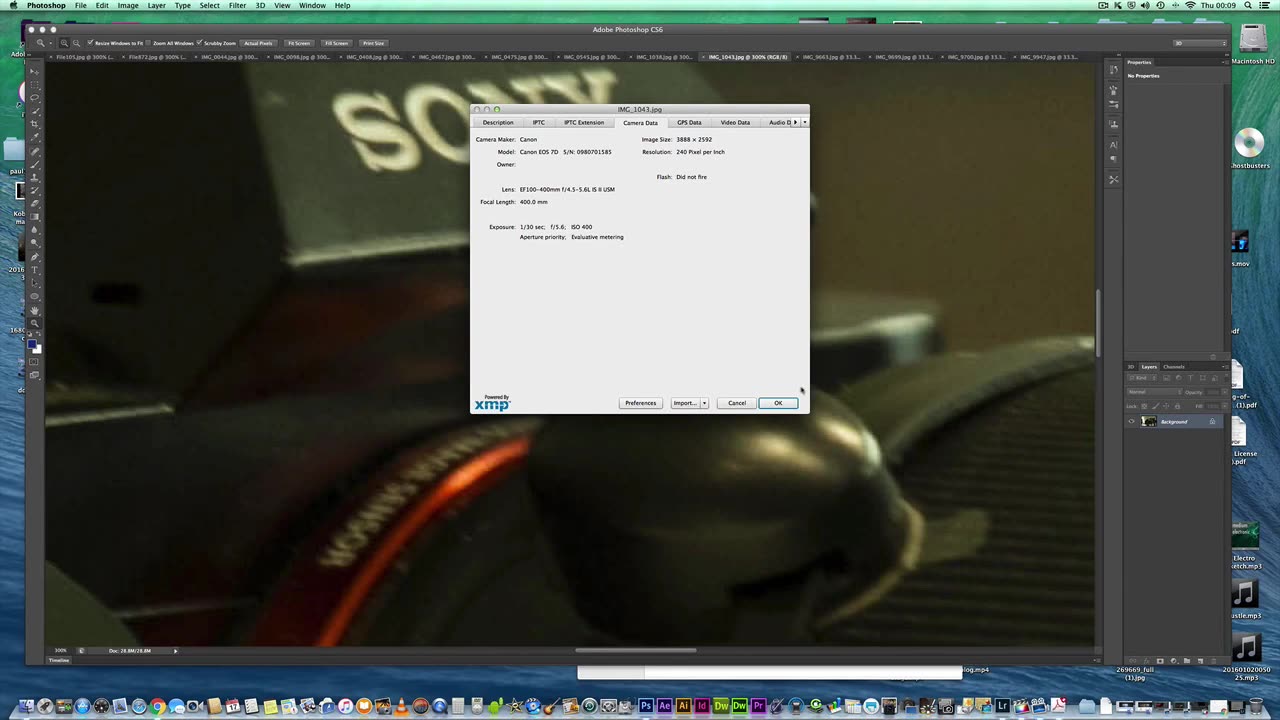Open the Kind filter dropdown in Layers

pos(1142,378)
